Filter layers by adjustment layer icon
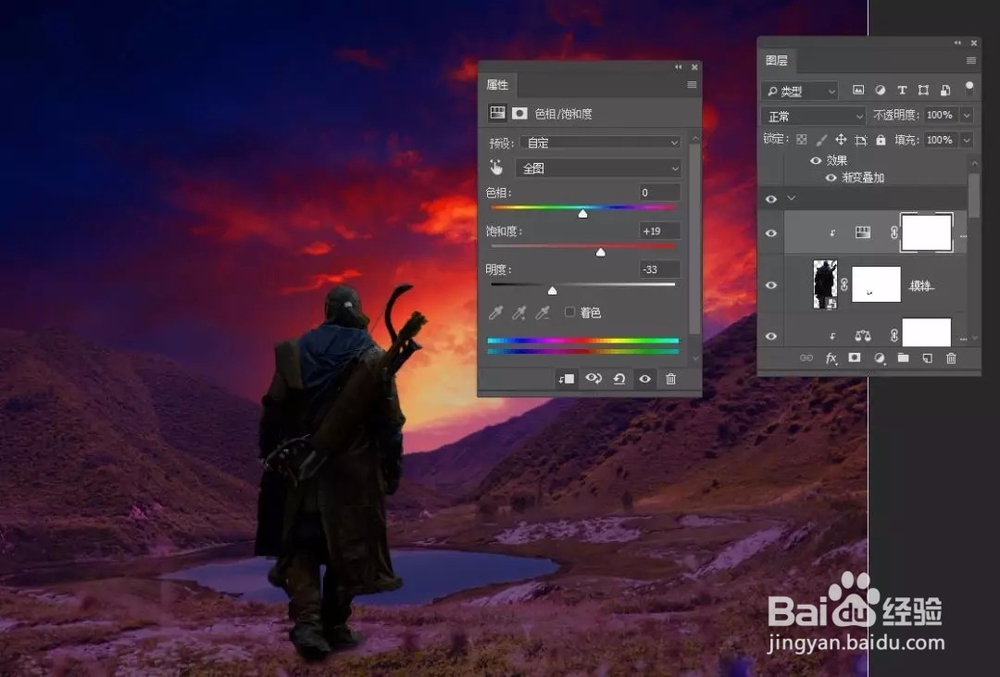The width and height of the screenshot is (1000, 677). pyautogui.click(x=880, y=90)
